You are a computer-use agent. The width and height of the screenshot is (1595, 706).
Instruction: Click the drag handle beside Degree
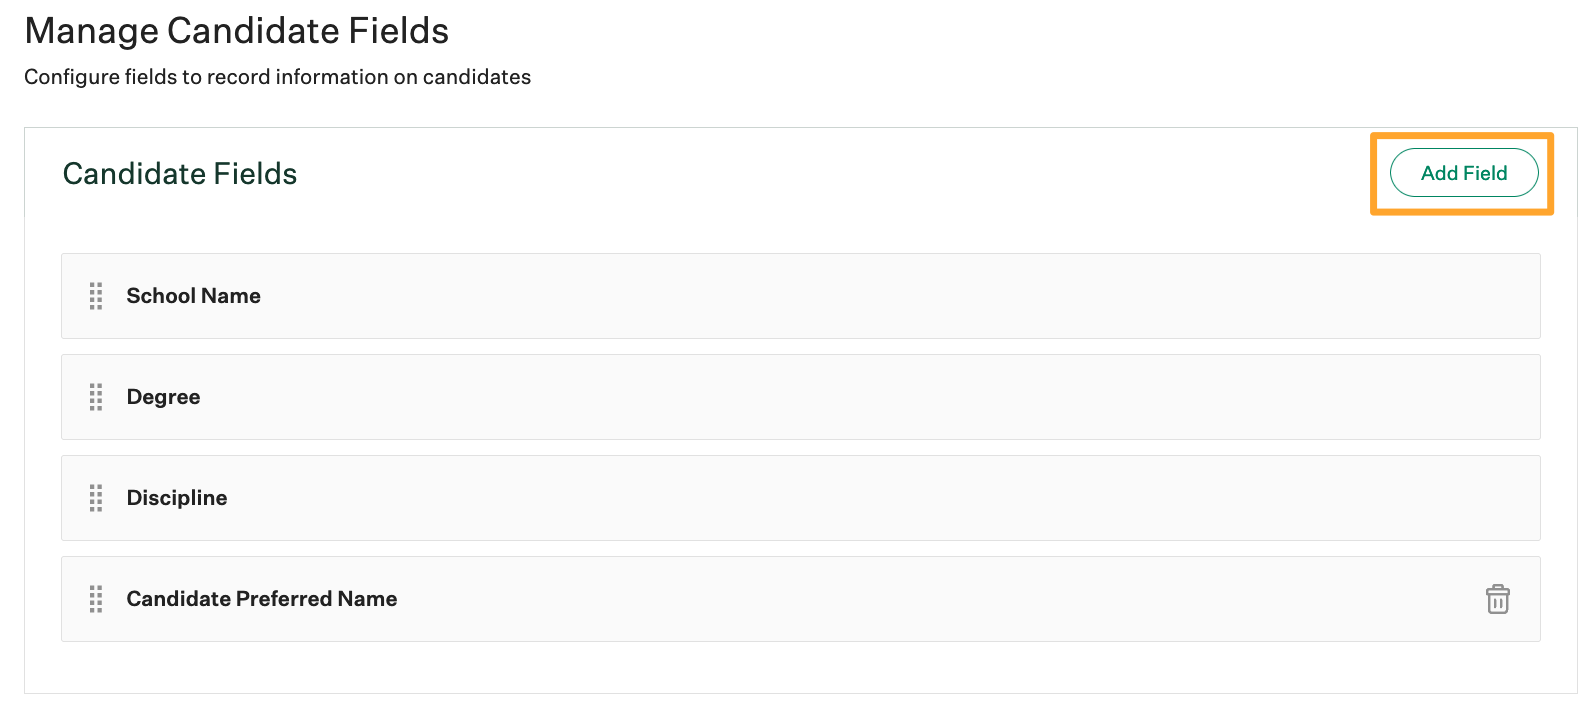click(x=96, y=397)
